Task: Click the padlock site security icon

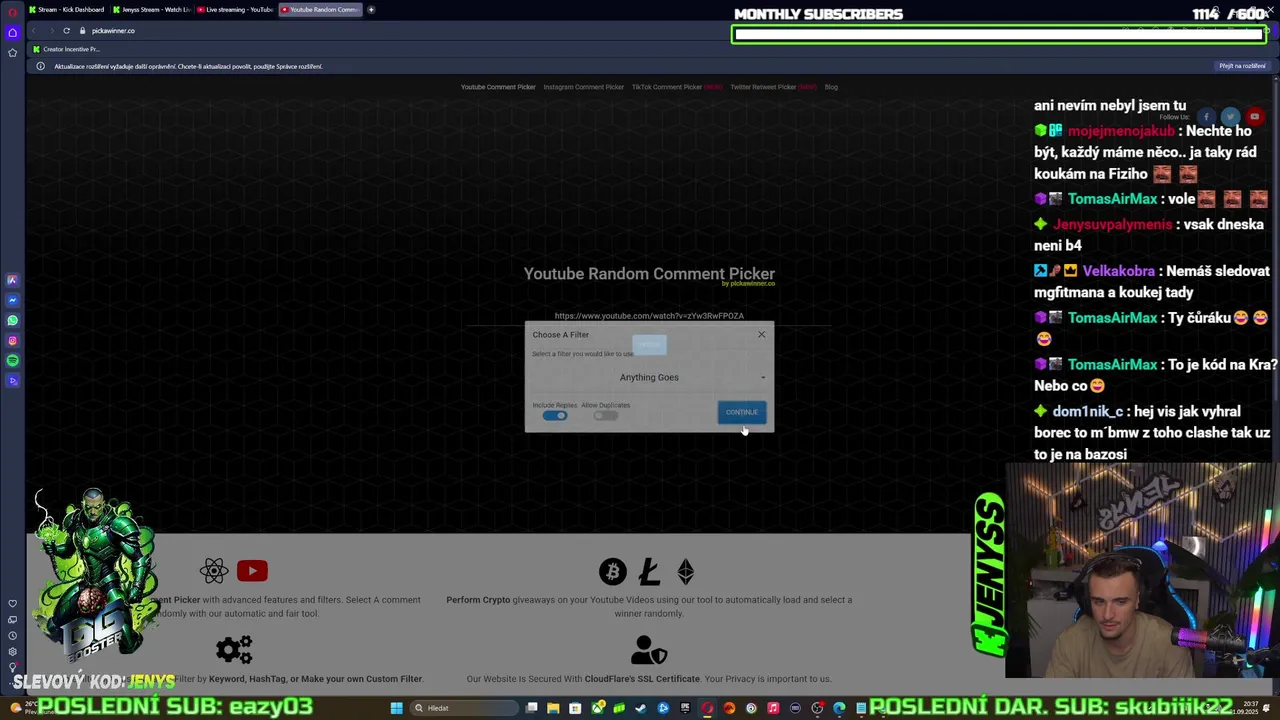Action: 83,30
